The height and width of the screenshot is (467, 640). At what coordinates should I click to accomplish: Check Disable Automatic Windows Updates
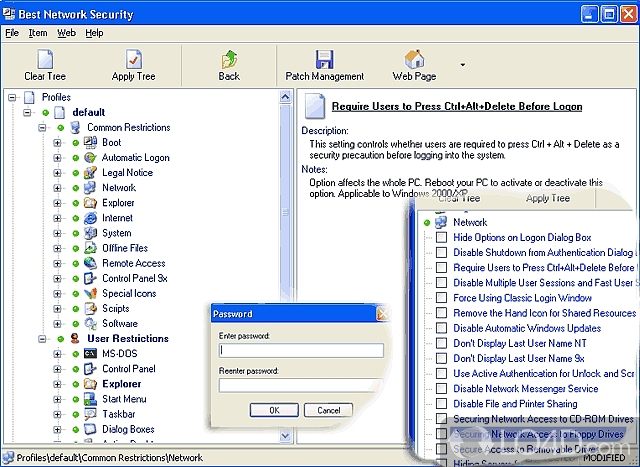(441, 328)
